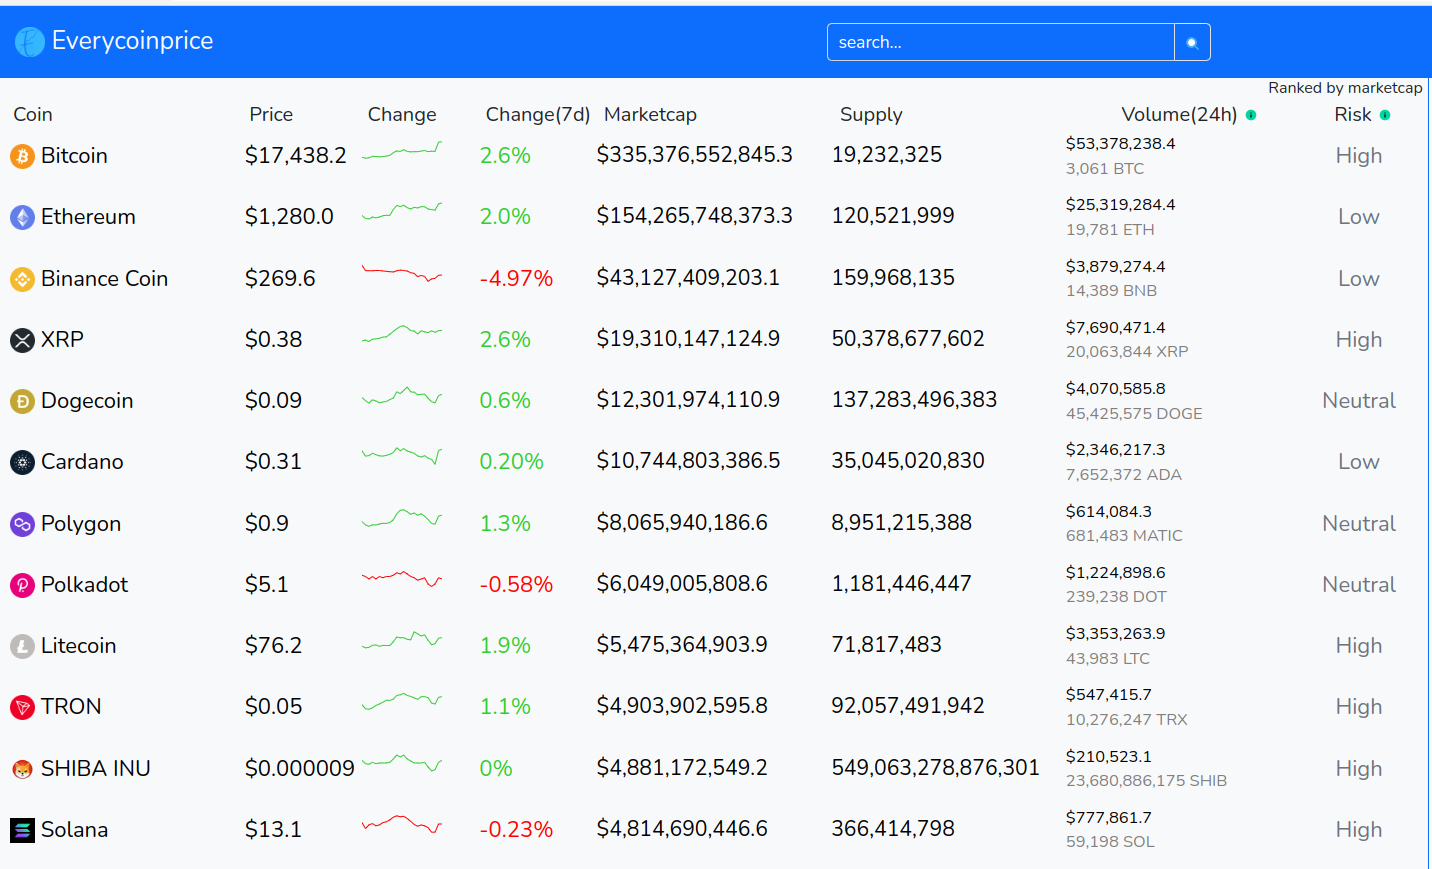The image size is (1432, 869).
Task: Click the Price column header
Action: [x=271, y=115]
